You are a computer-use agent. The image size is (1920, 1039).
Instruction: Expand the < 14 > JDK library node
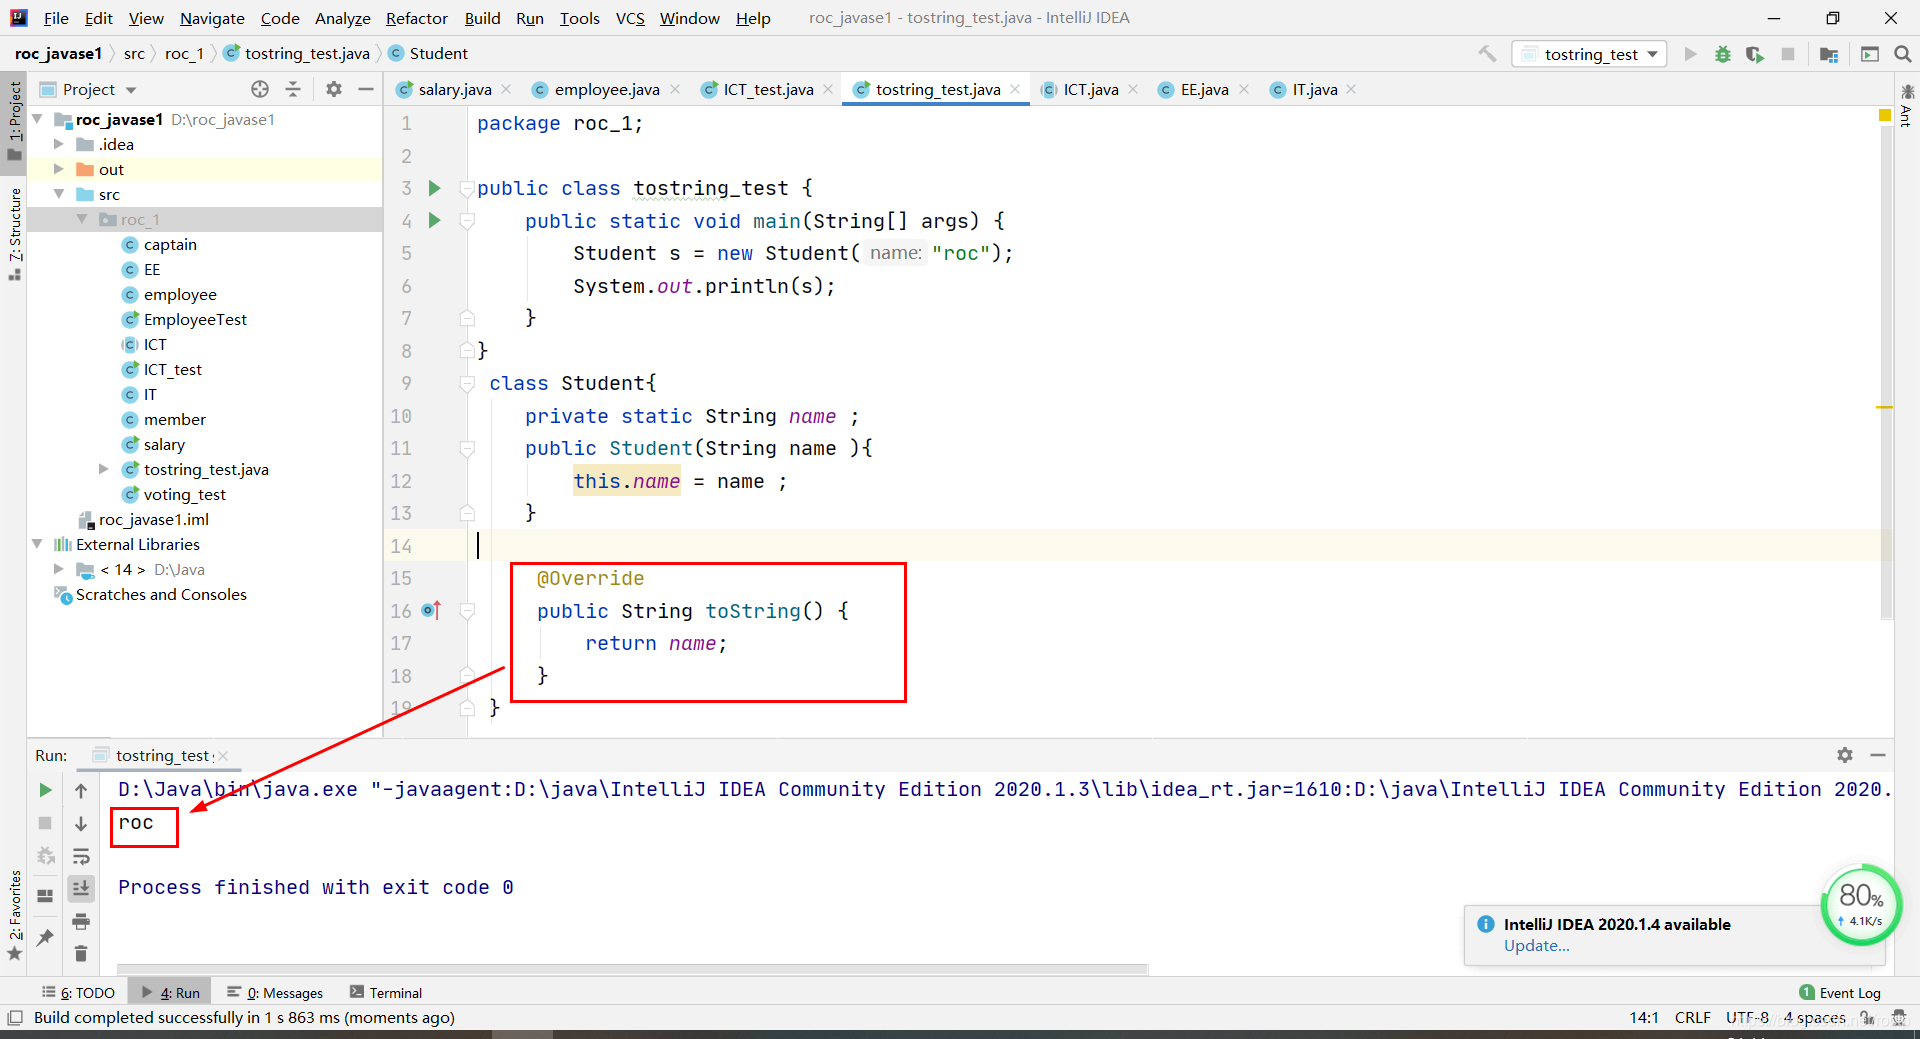pyautogui.click(x=58, y=569)
